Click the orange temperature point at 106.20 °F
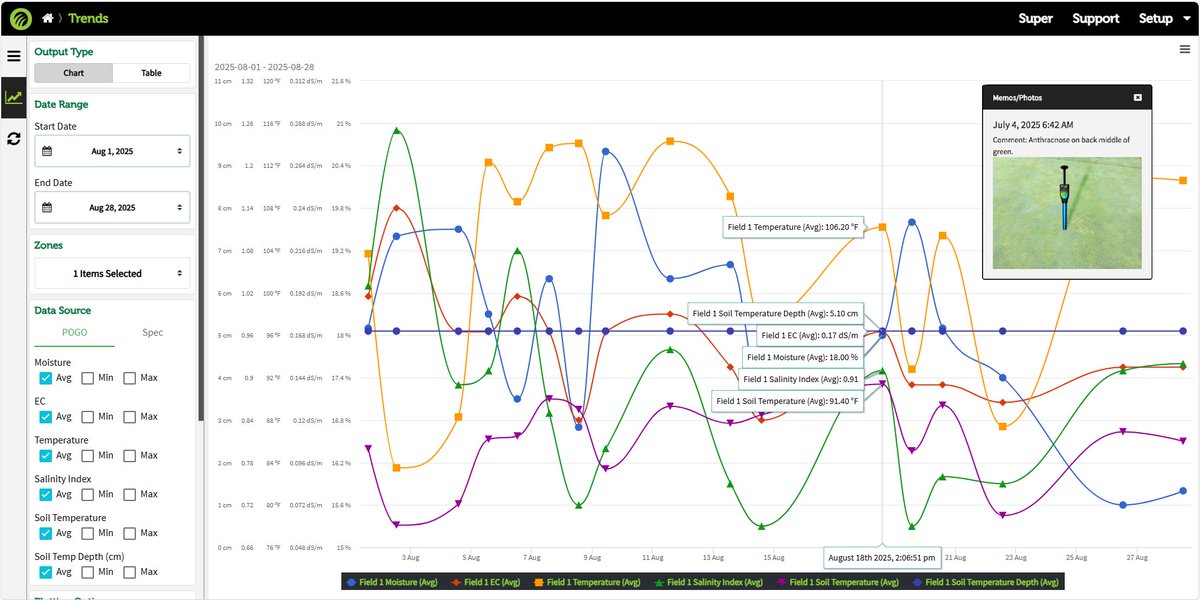 coord(883,227)
